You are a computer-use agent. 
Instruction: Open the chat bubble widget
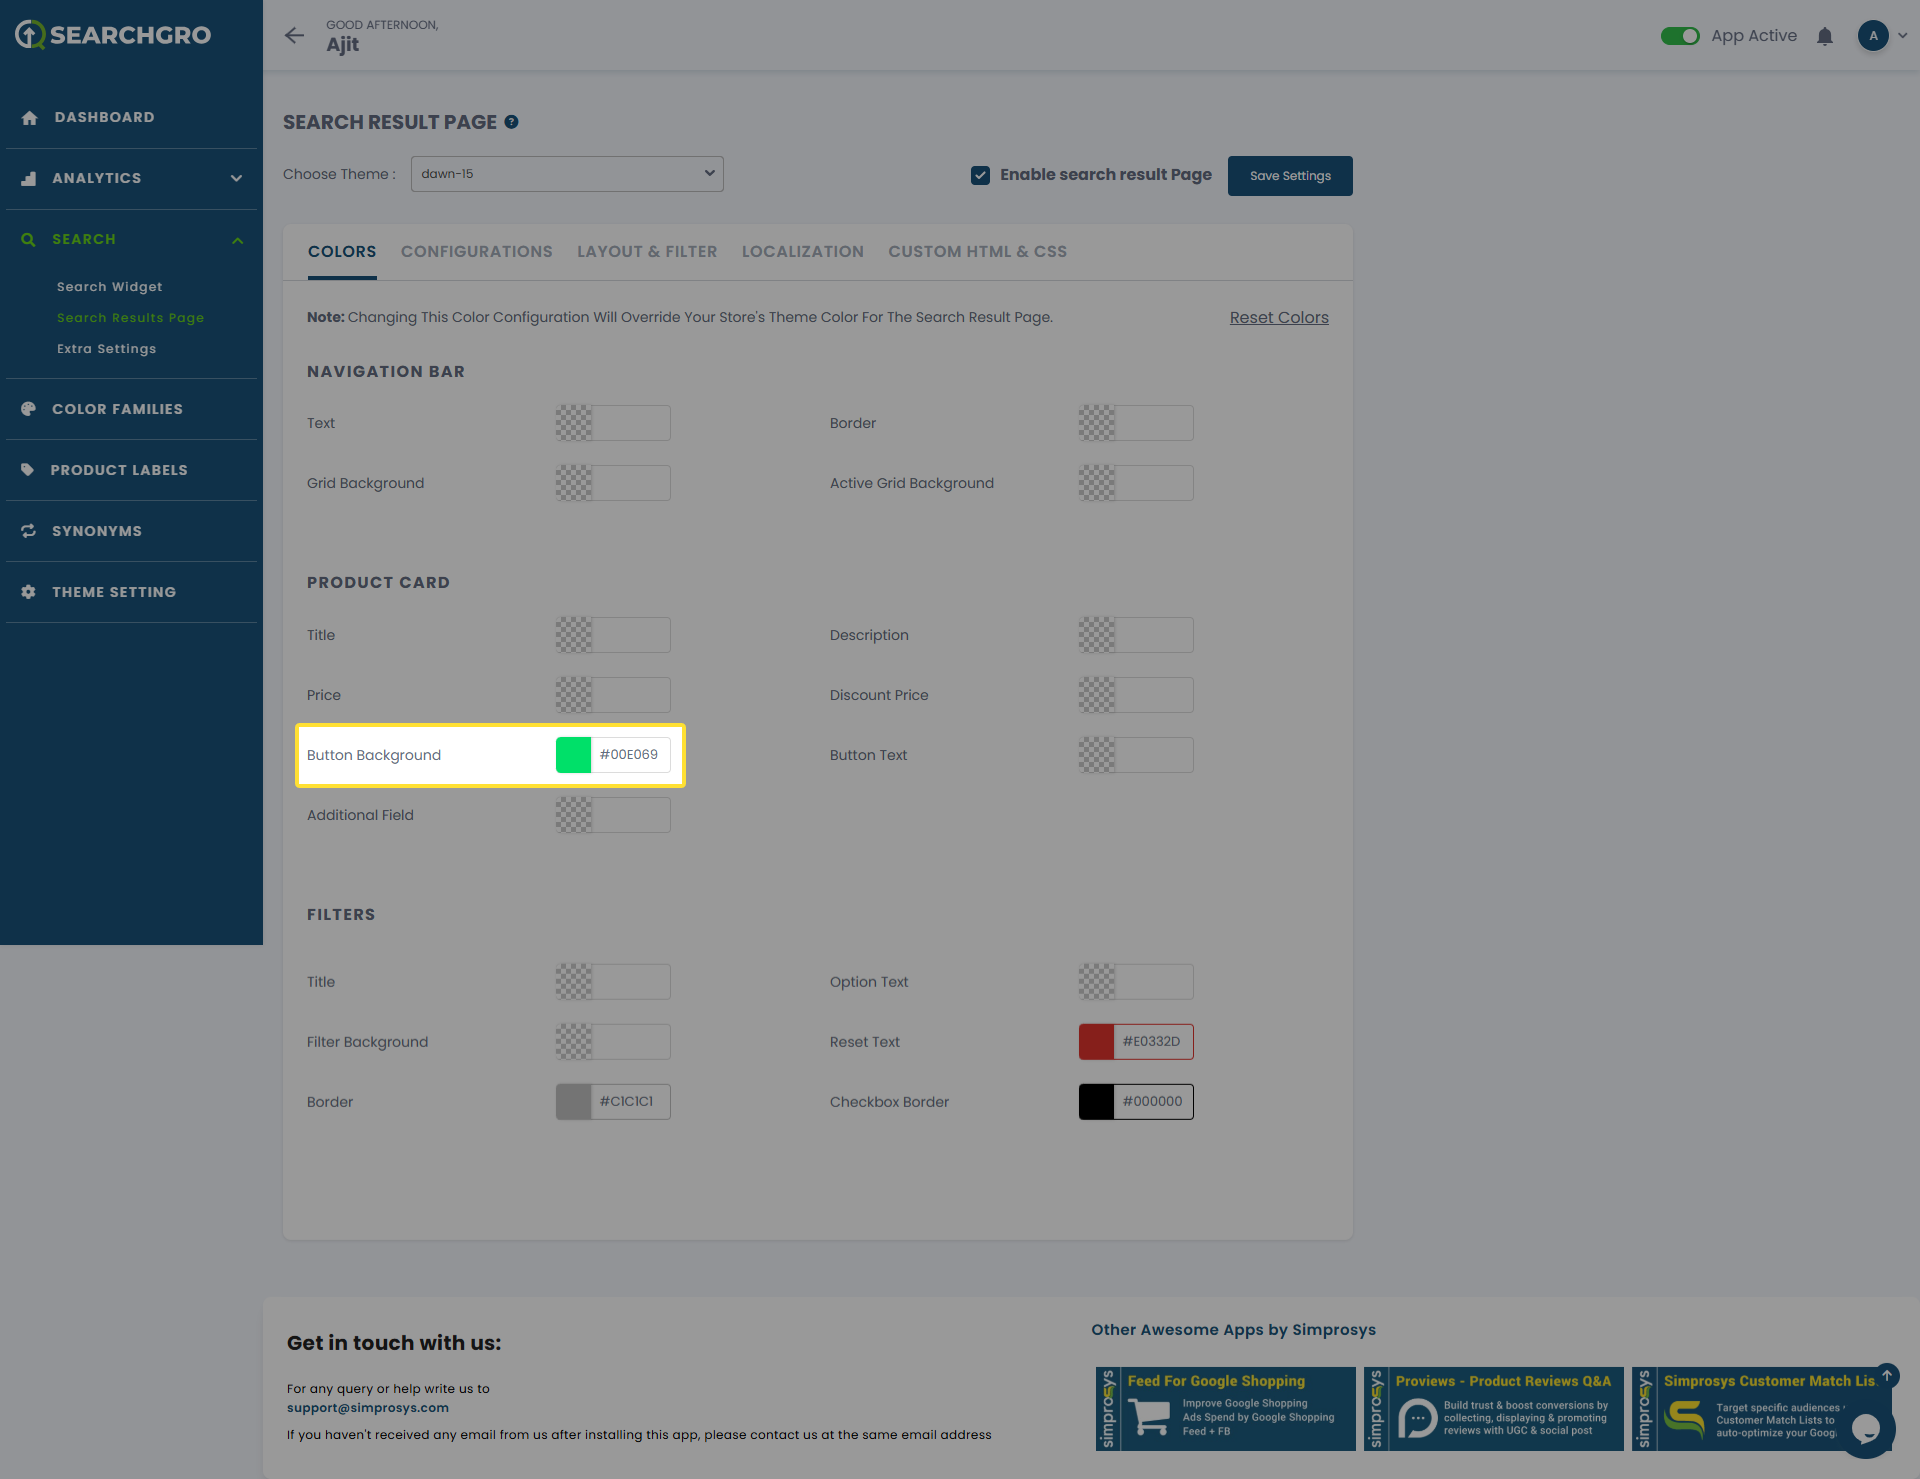1866,1429
